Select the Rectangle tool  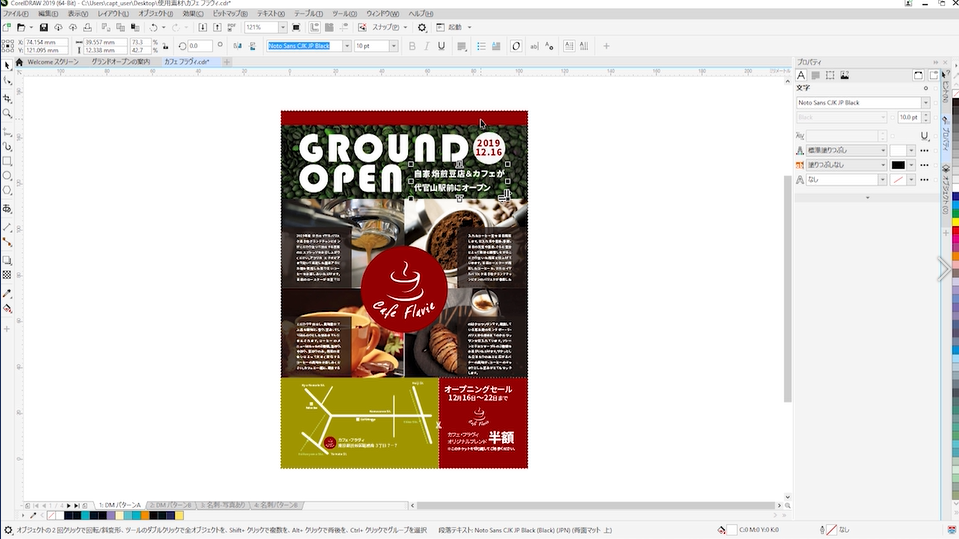pos(7,160)
